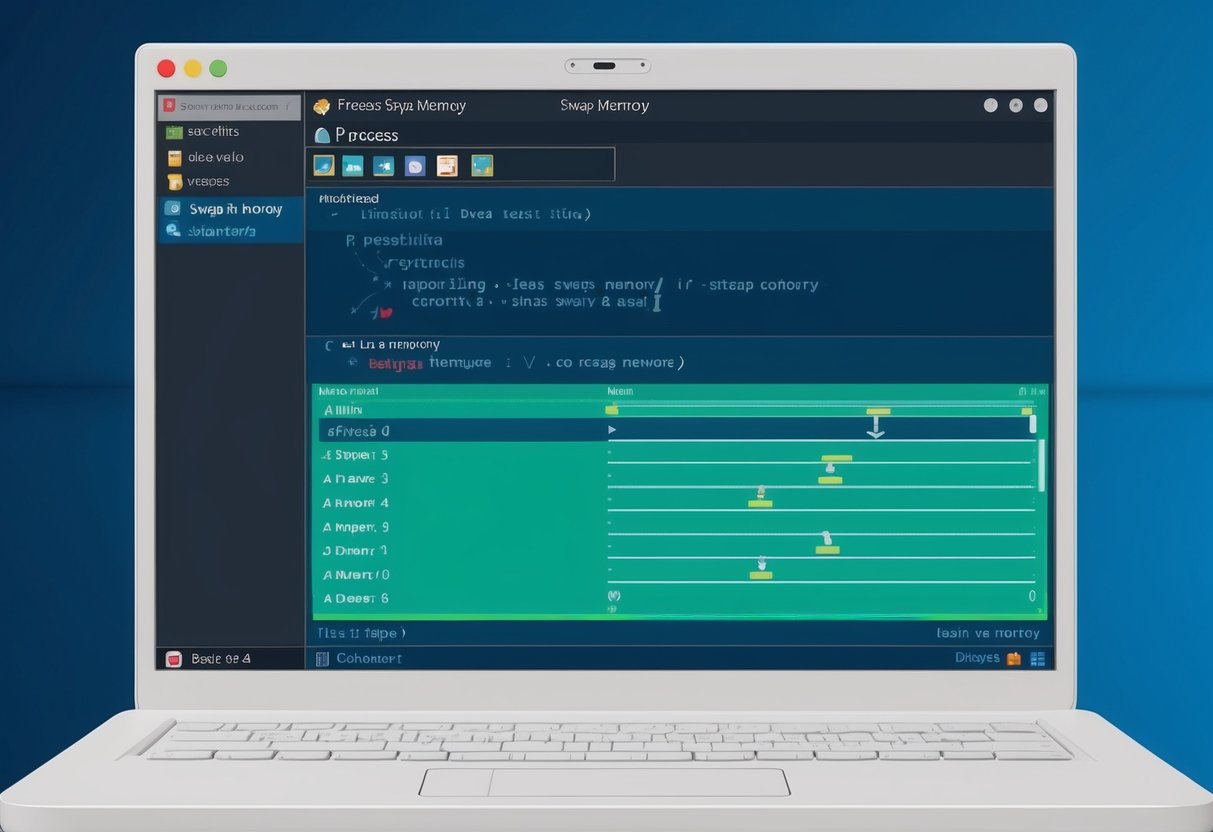Click the 'Cohontert' label in status bar

pos(369,658)
